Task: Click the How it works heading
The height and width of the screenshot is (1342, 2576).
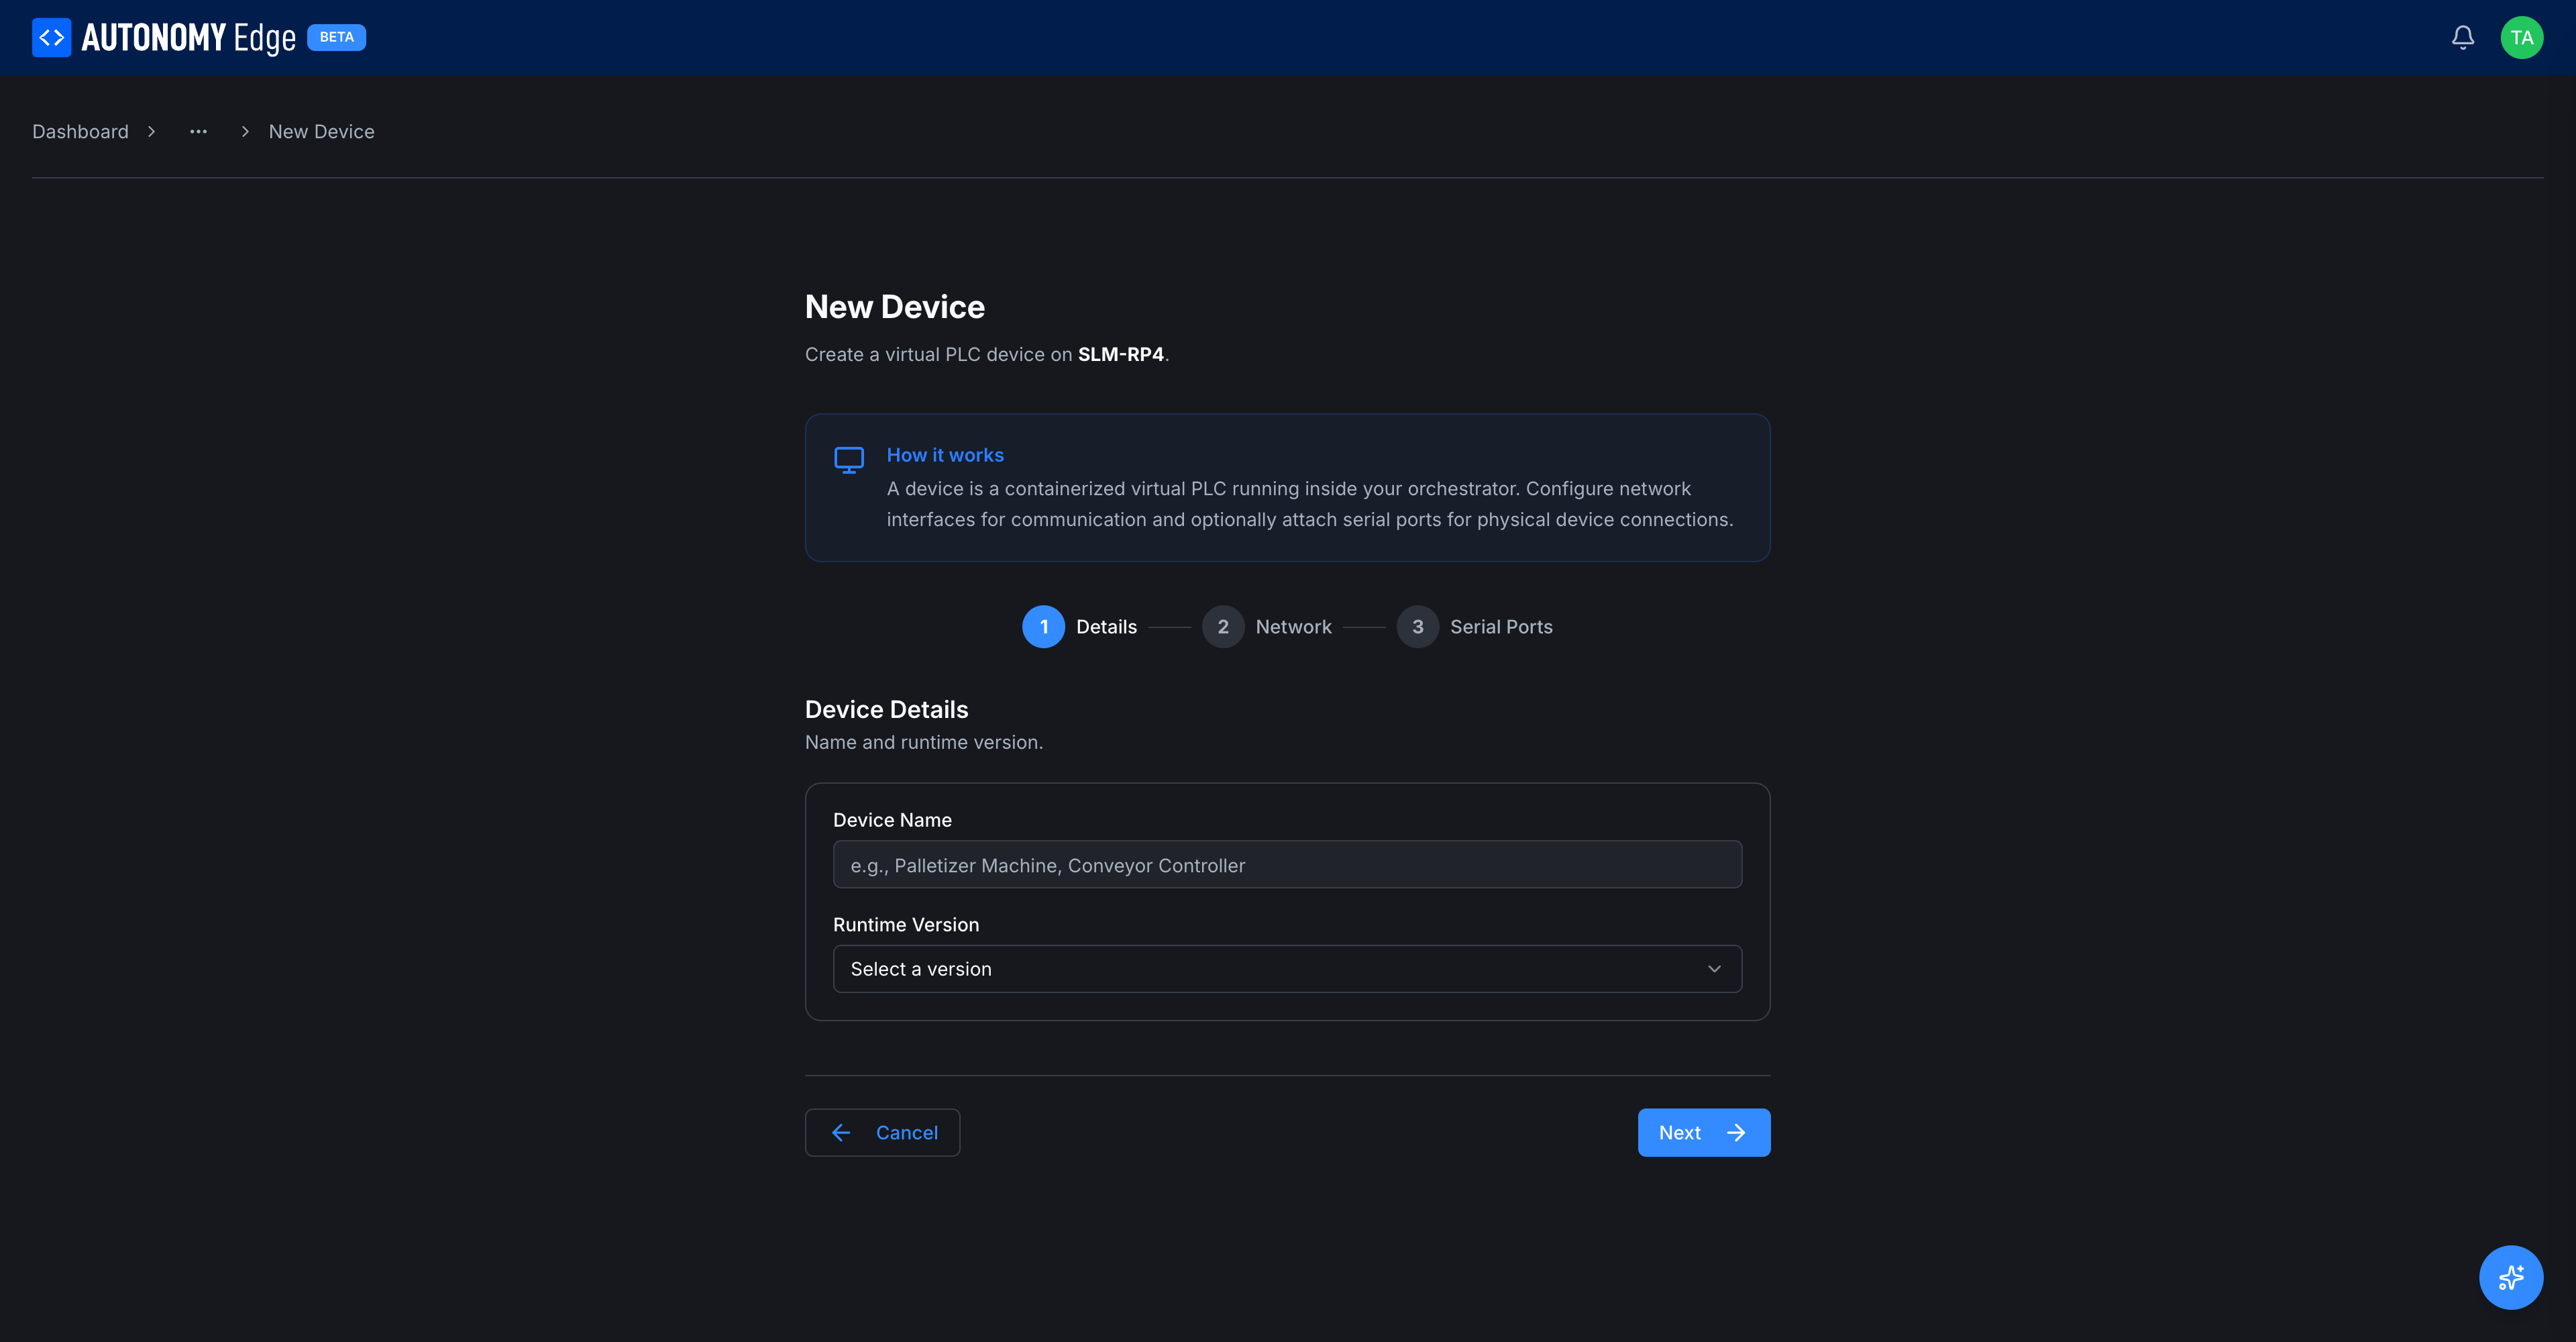Action: (945, 455)
